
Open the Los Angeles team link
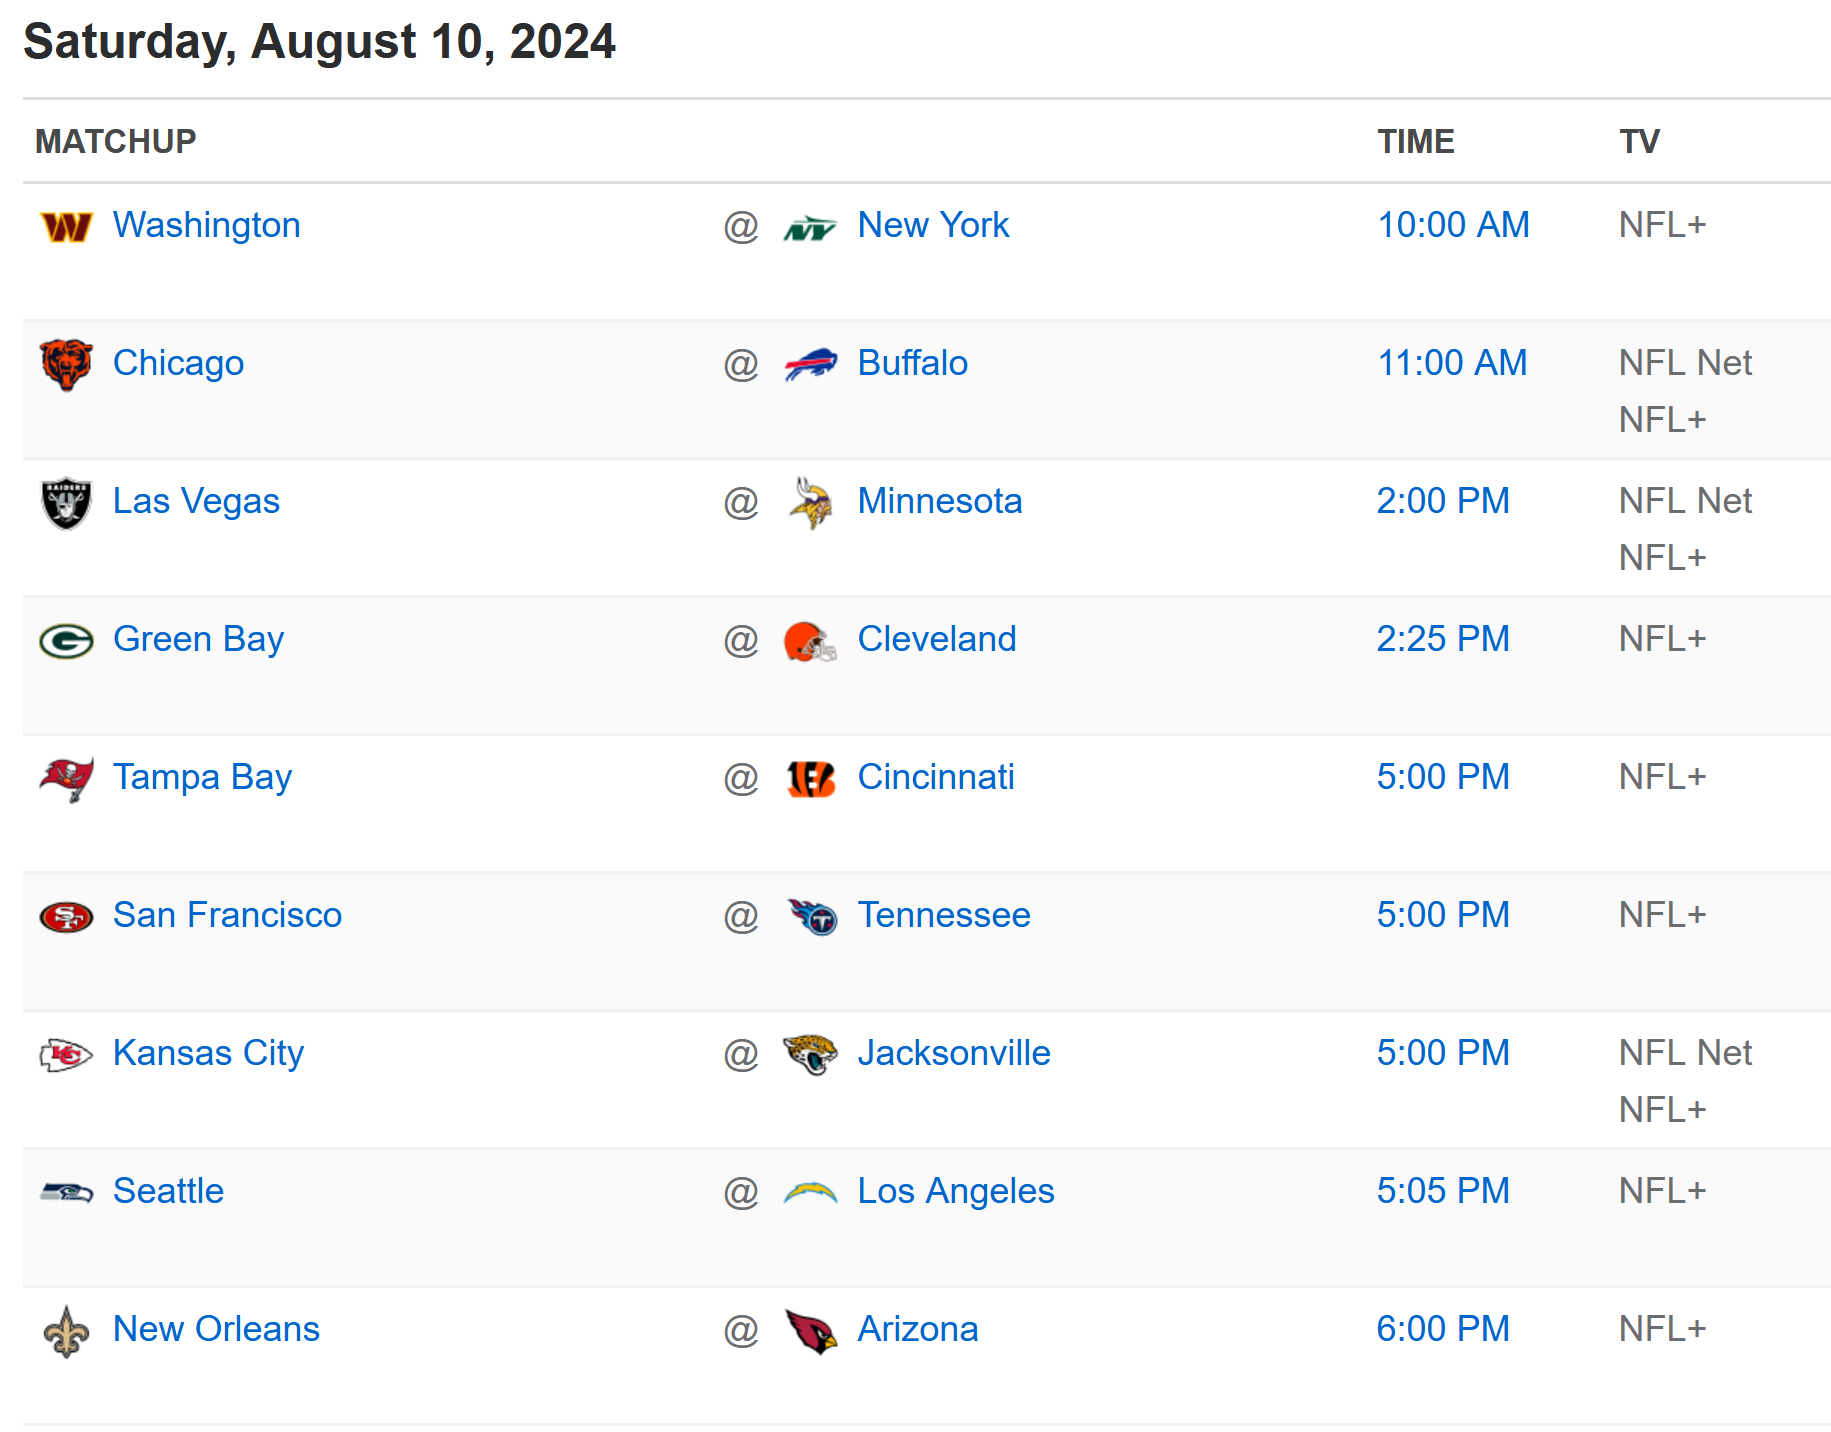tap(956, 1191)
